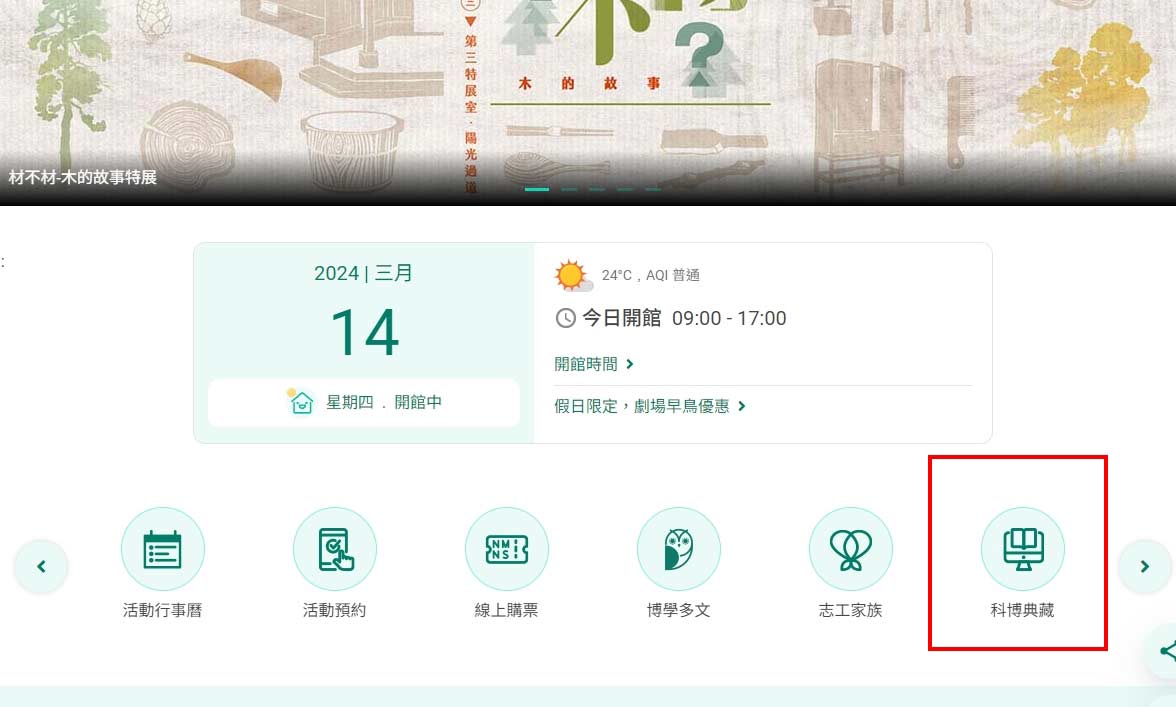Select the third carousel slide indicator

pos(597,189)
